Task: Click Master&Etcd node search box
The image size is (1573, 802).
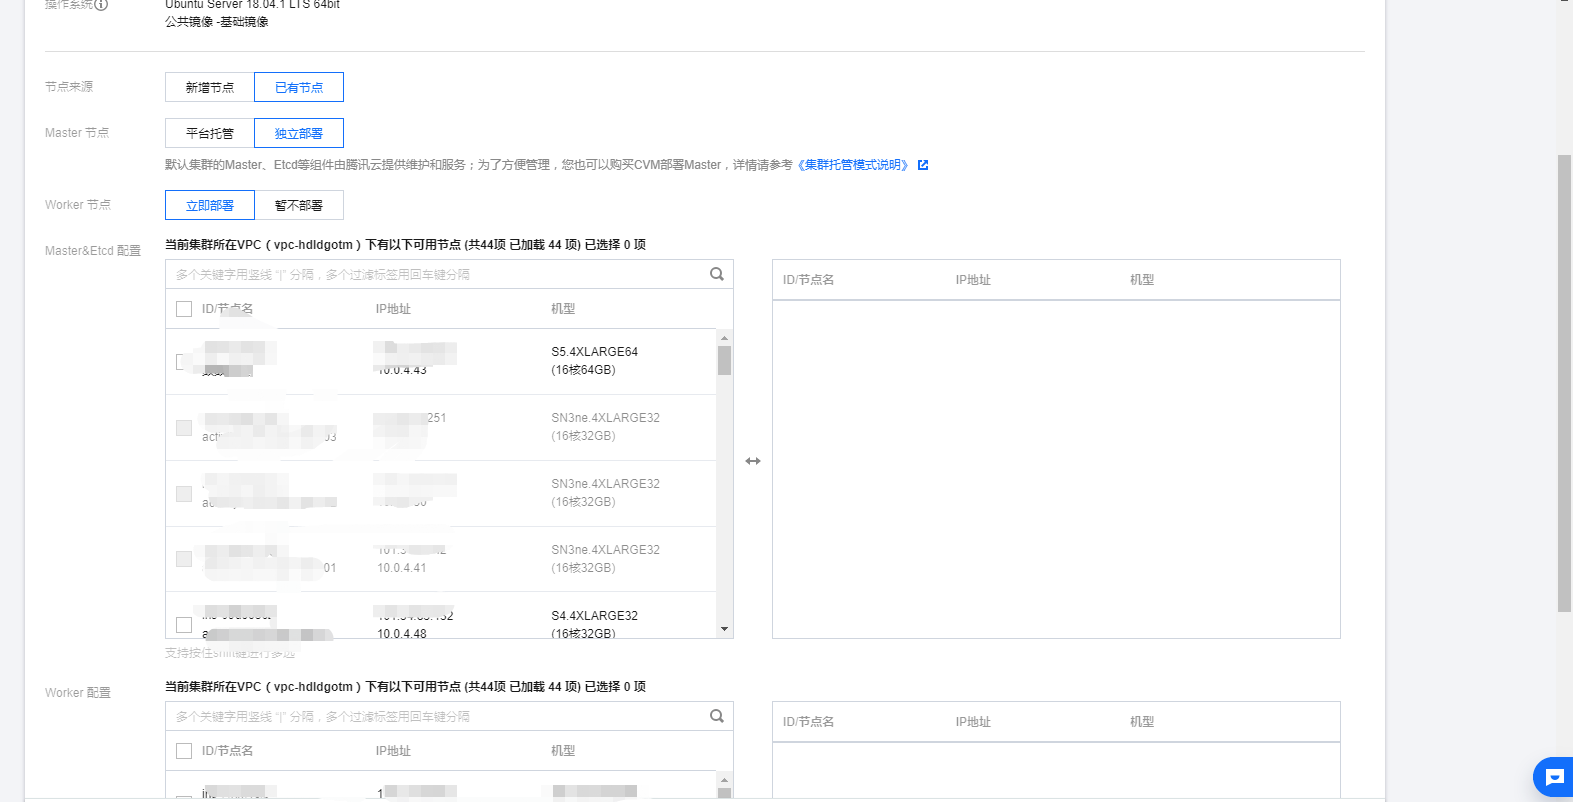Action: tap(438, 274)
